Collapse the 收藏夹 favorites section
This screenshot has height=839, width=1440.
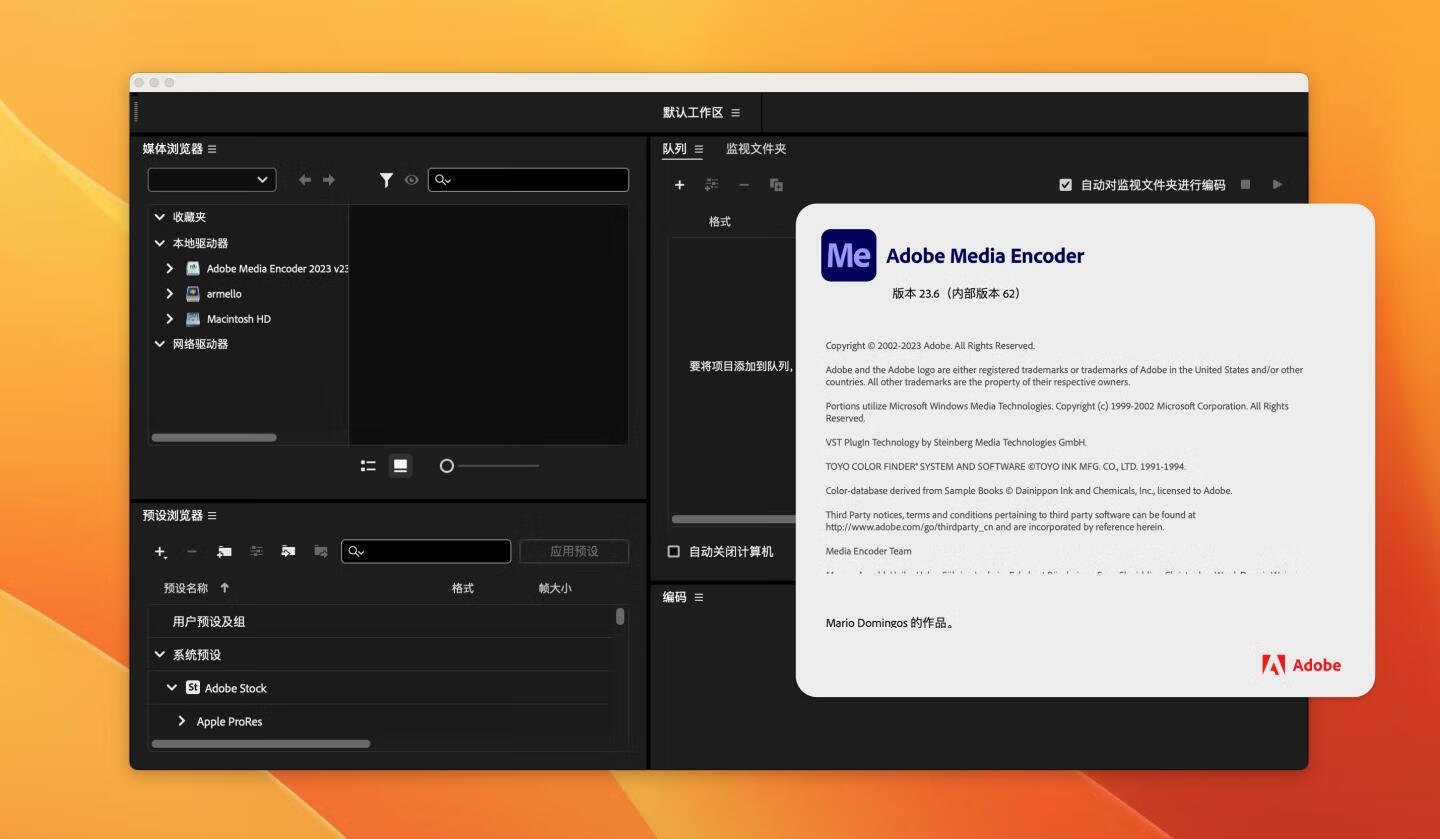(160, 217)
